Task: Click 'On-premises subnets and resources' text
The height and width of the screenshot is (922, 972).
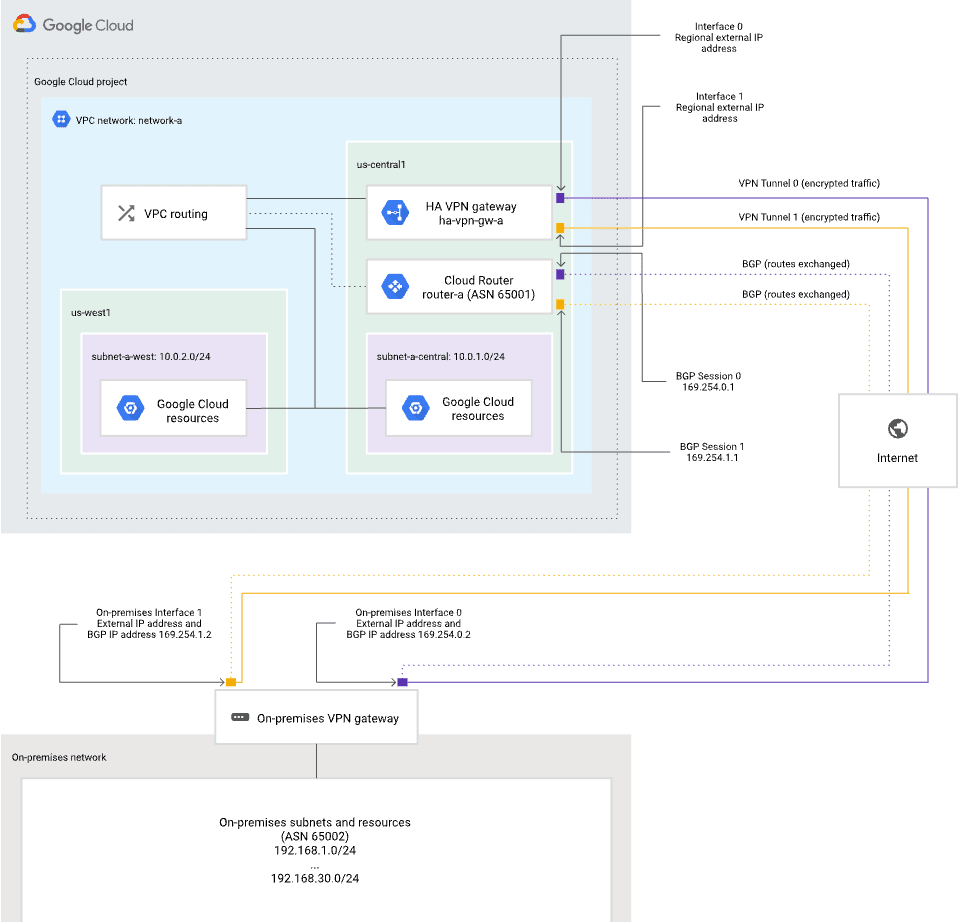Action: [315, 823]
